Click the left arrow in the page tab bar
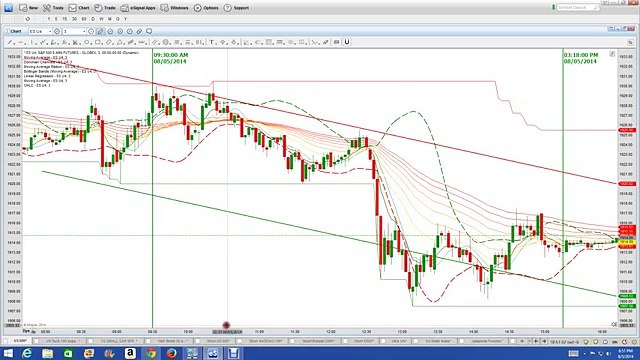 pyautogui.click(x=536, y=341)
